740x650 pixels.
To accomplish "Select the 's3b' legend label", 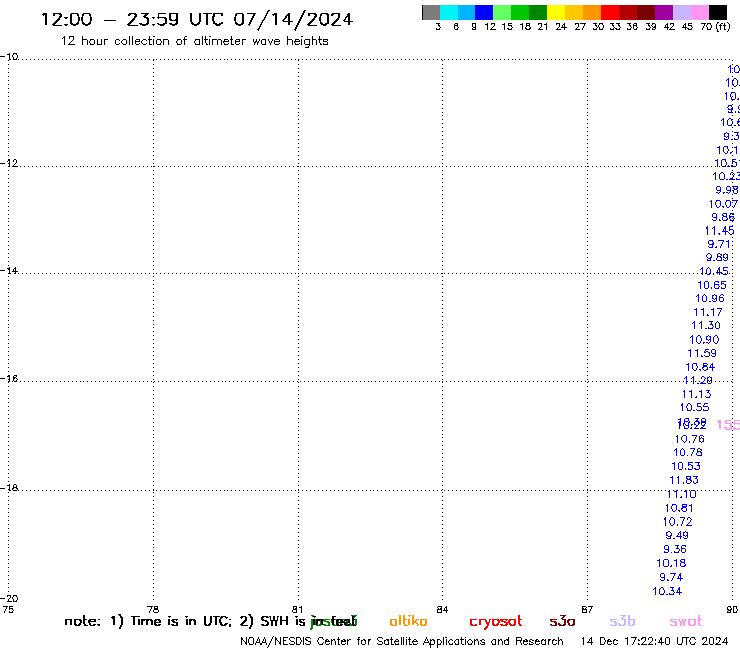I will tap(622, 621).
